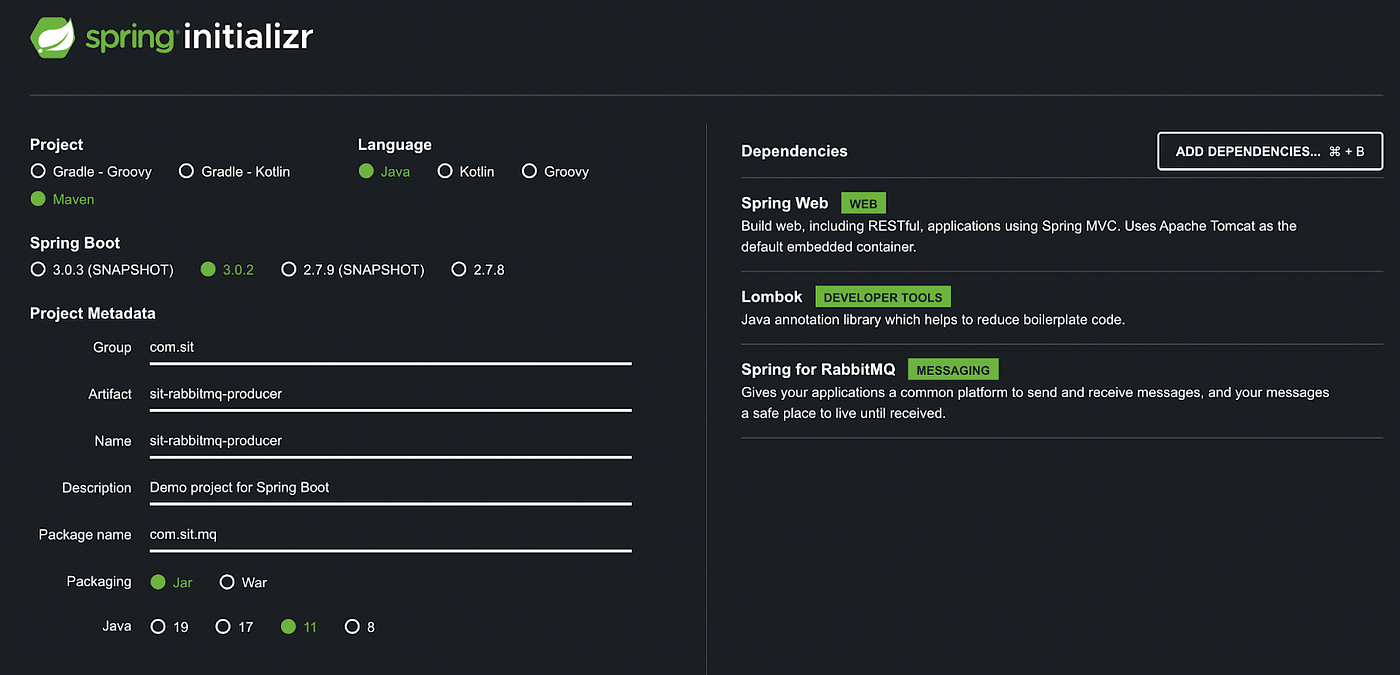The image size is (1400, 675).
Task: Edit the Name input field
Action: [x=390, y=441]
